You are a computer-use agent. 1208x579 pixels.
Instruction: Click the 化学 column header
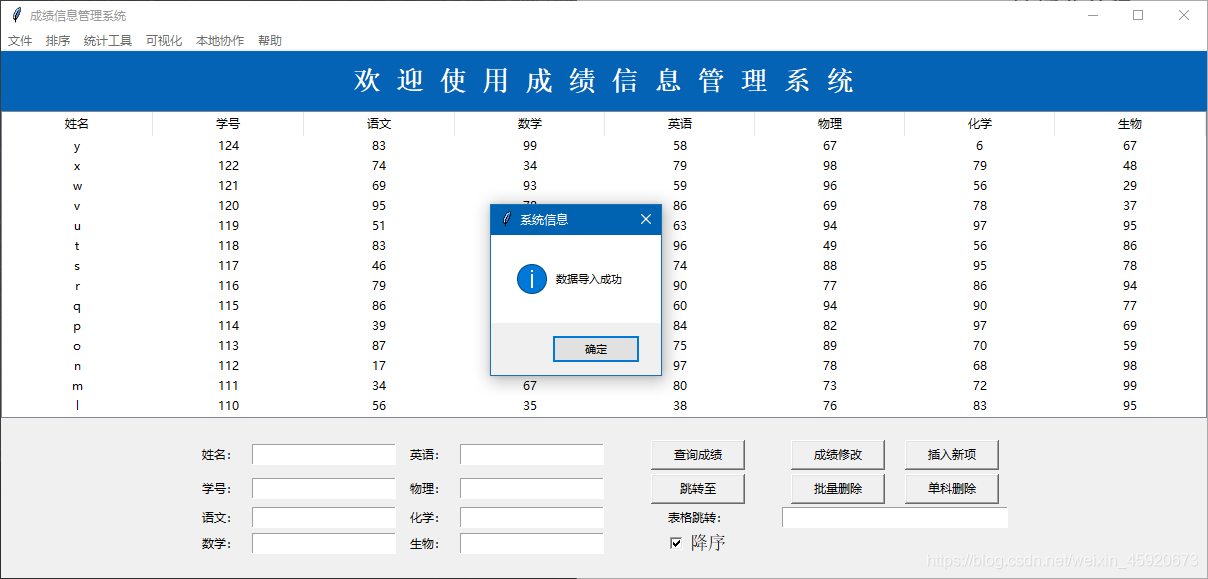pos(980,124)
